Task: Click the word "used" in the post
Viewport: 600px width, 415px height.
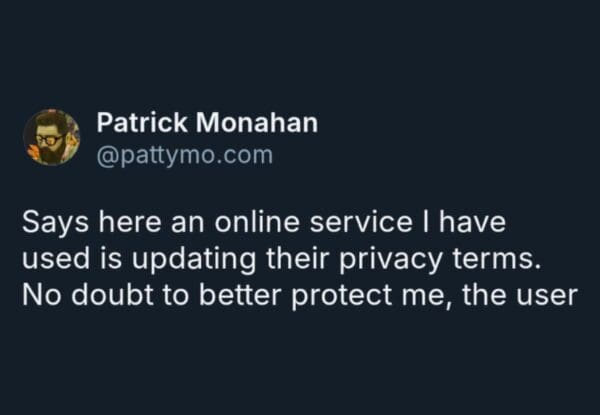Action: click(x=49, y=258)
